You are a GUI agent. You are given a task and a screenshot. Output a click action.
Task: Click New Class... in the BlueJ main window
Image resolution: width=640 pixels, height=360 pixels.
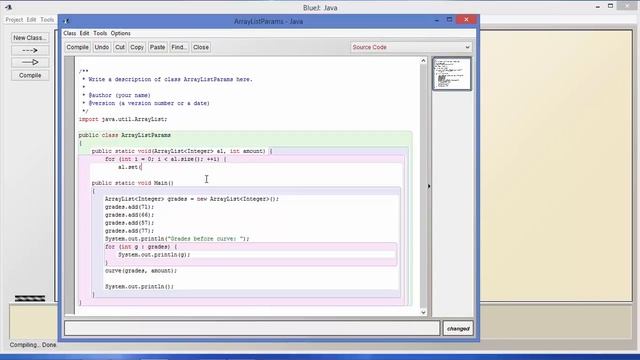[x=30, y=38]
